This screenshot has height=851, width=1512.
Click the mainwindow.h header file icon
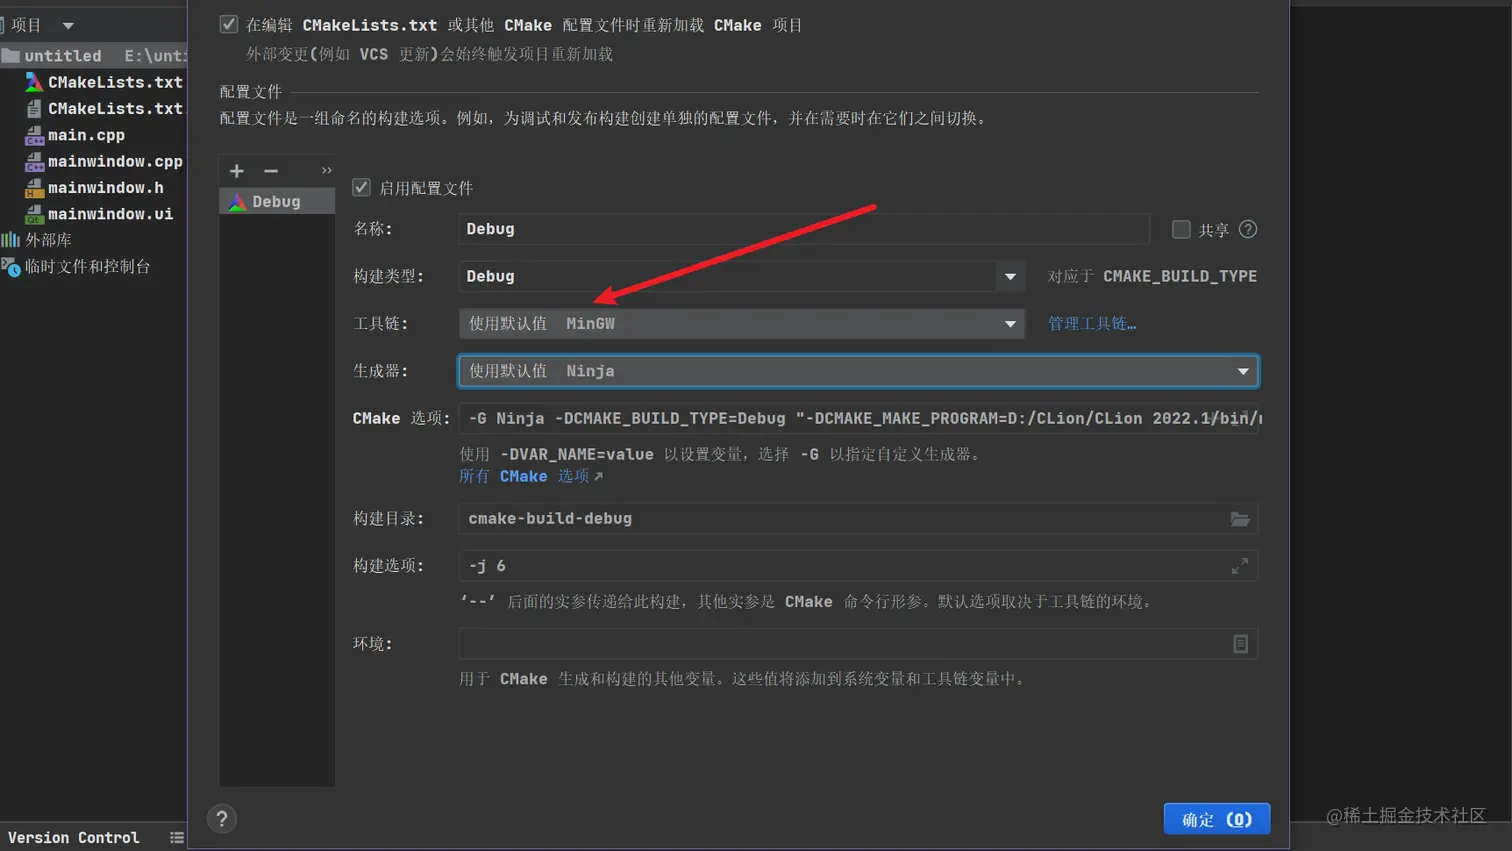(x=34, y=188)
